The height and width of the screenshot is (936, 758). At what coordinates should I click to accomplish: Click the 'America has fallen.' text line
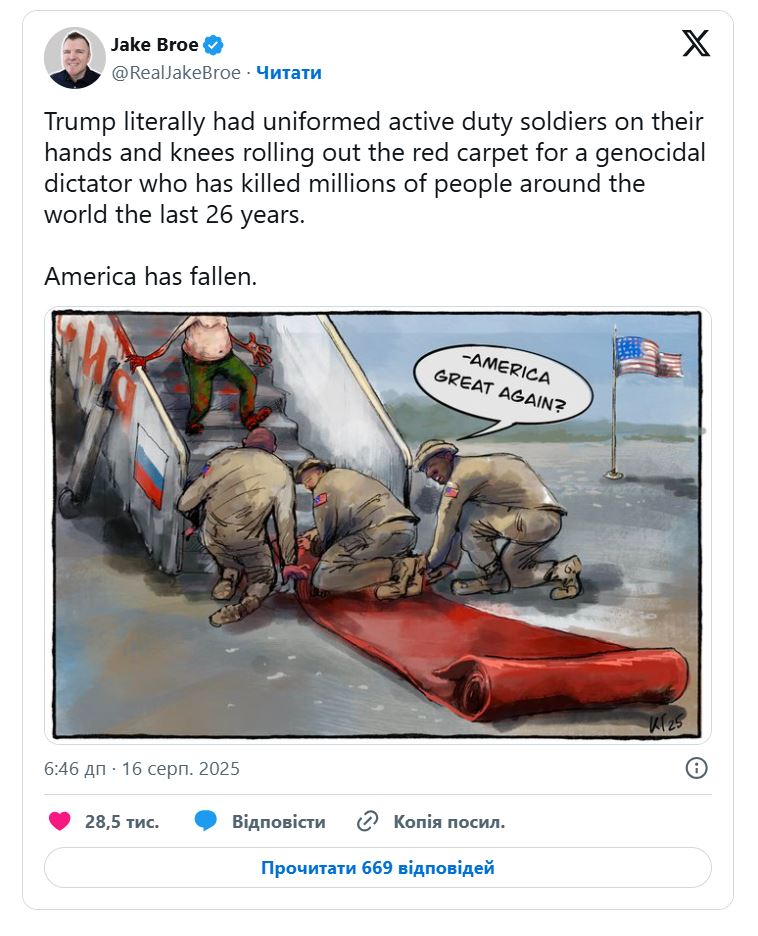[150, 276]
